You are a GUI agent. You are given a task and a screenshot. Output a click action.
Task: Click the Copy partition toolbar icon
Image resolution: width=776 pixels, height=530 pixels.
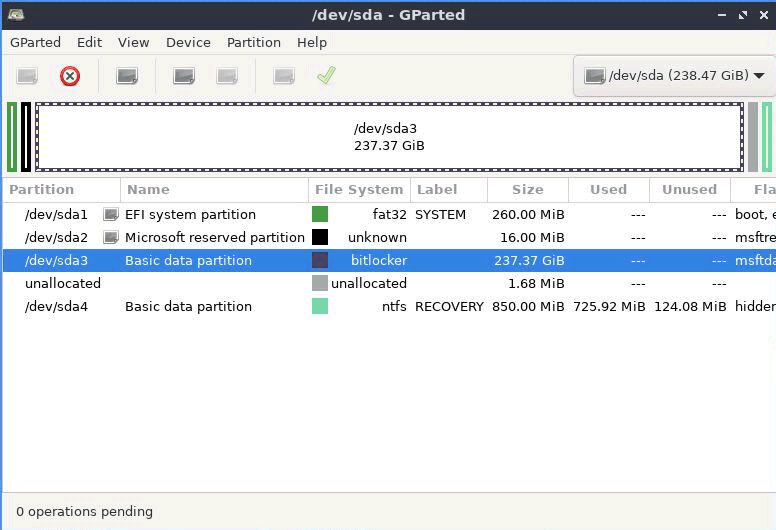184,76
